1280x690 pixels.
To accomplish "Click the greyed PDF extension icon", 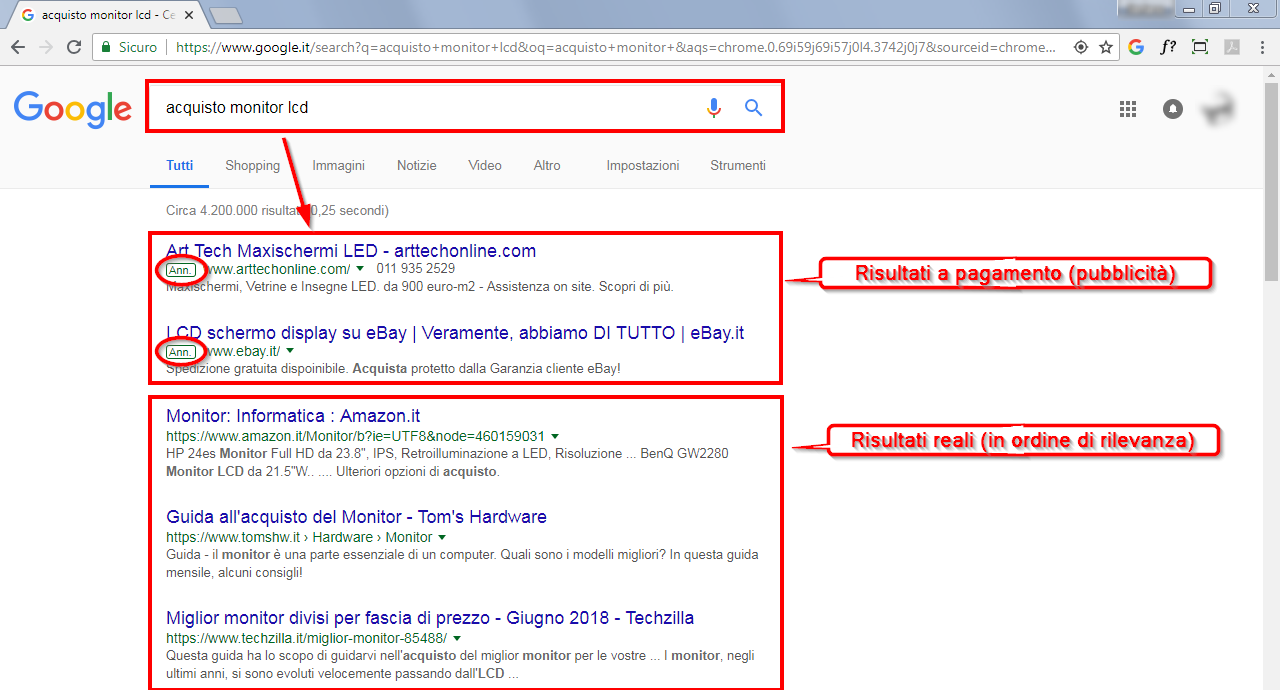I will click(x=1232, y=47).
